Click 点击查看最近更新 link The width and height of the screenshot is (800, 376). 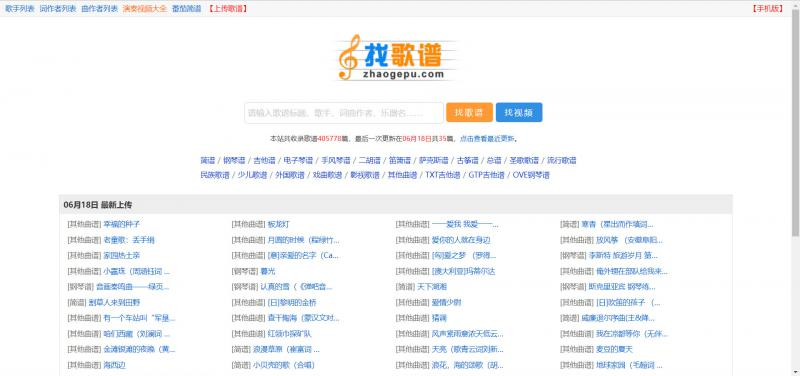(x=488, y=139)
